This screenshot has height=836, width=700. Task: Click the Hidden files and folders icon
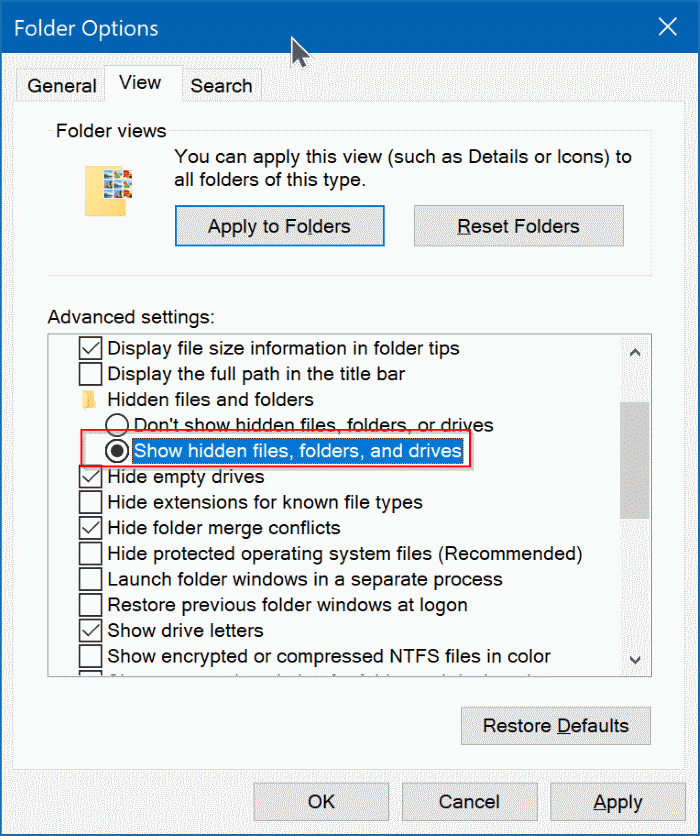[x=88, y=399]
